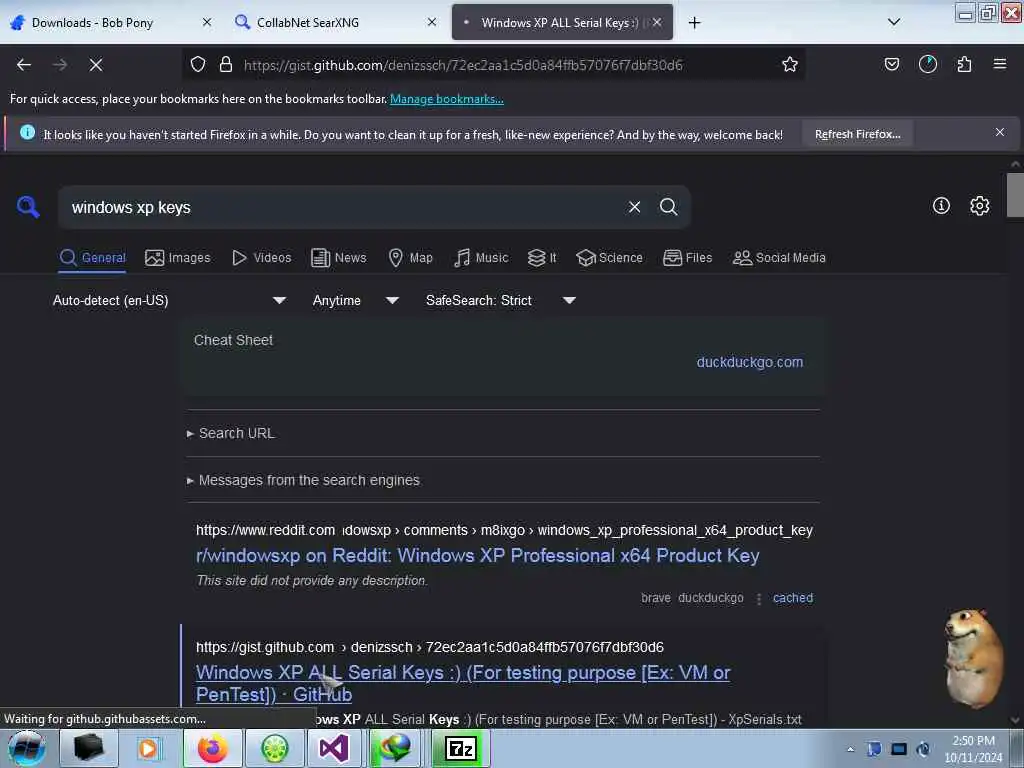Open Firefox account profile icon
This screenshot has height=768, width=1024.
(927, 64)
